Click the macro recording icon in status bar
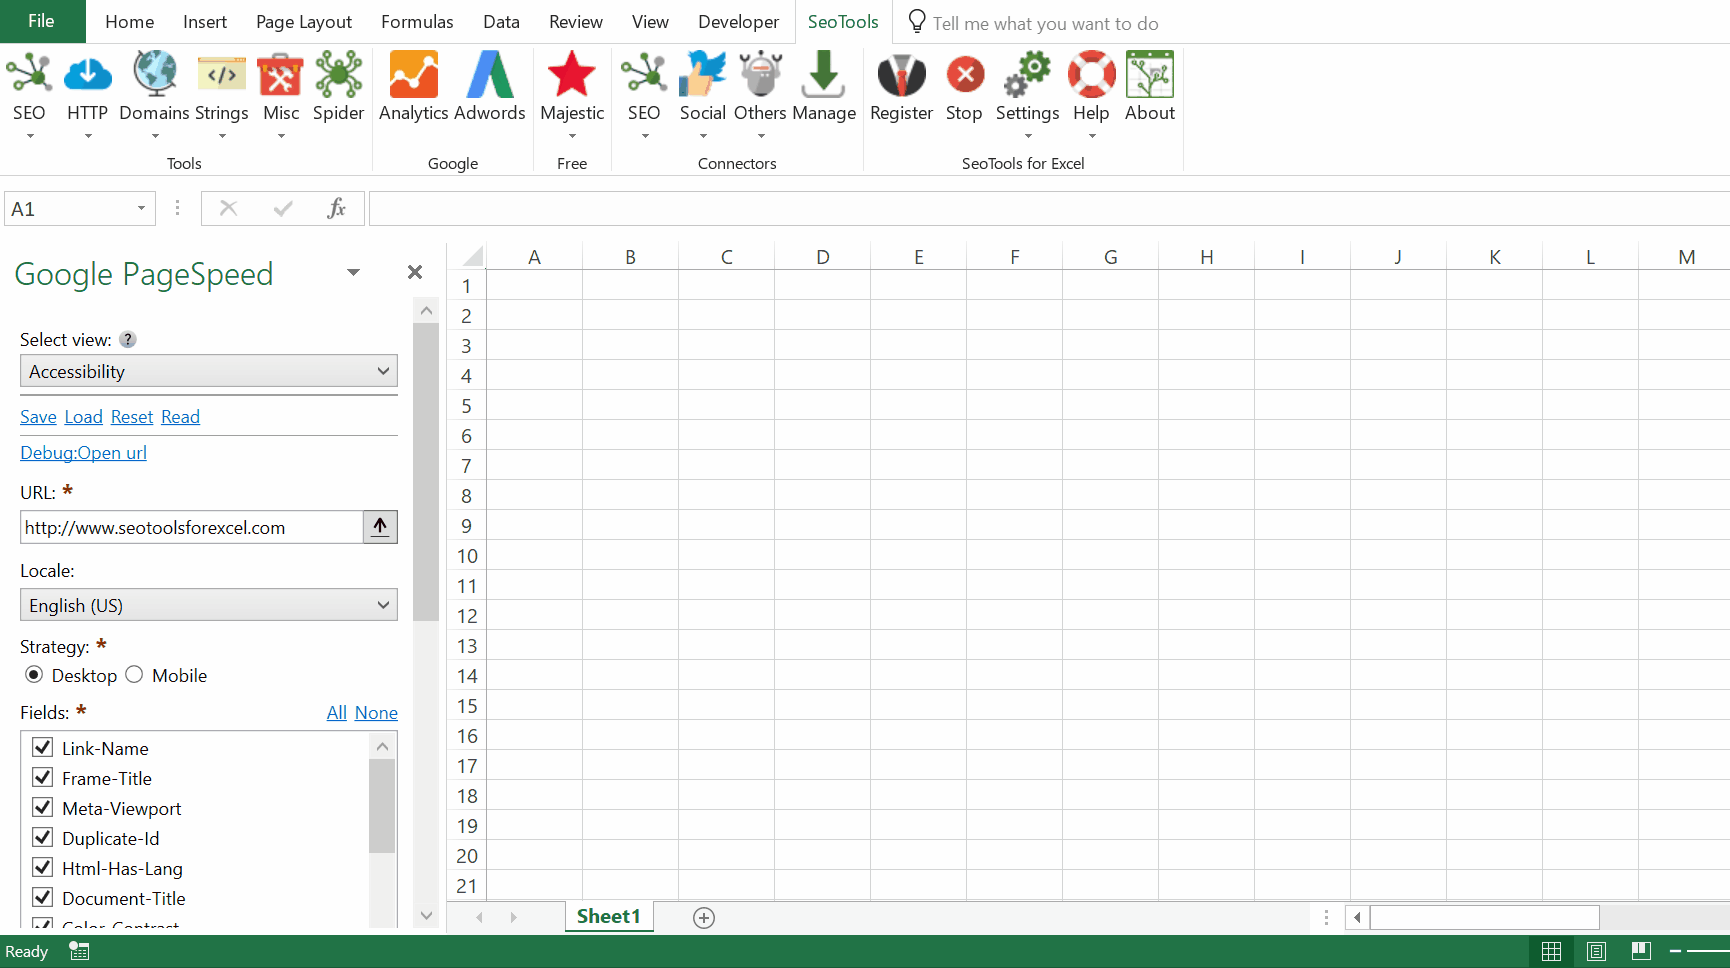 coord(79,951)
